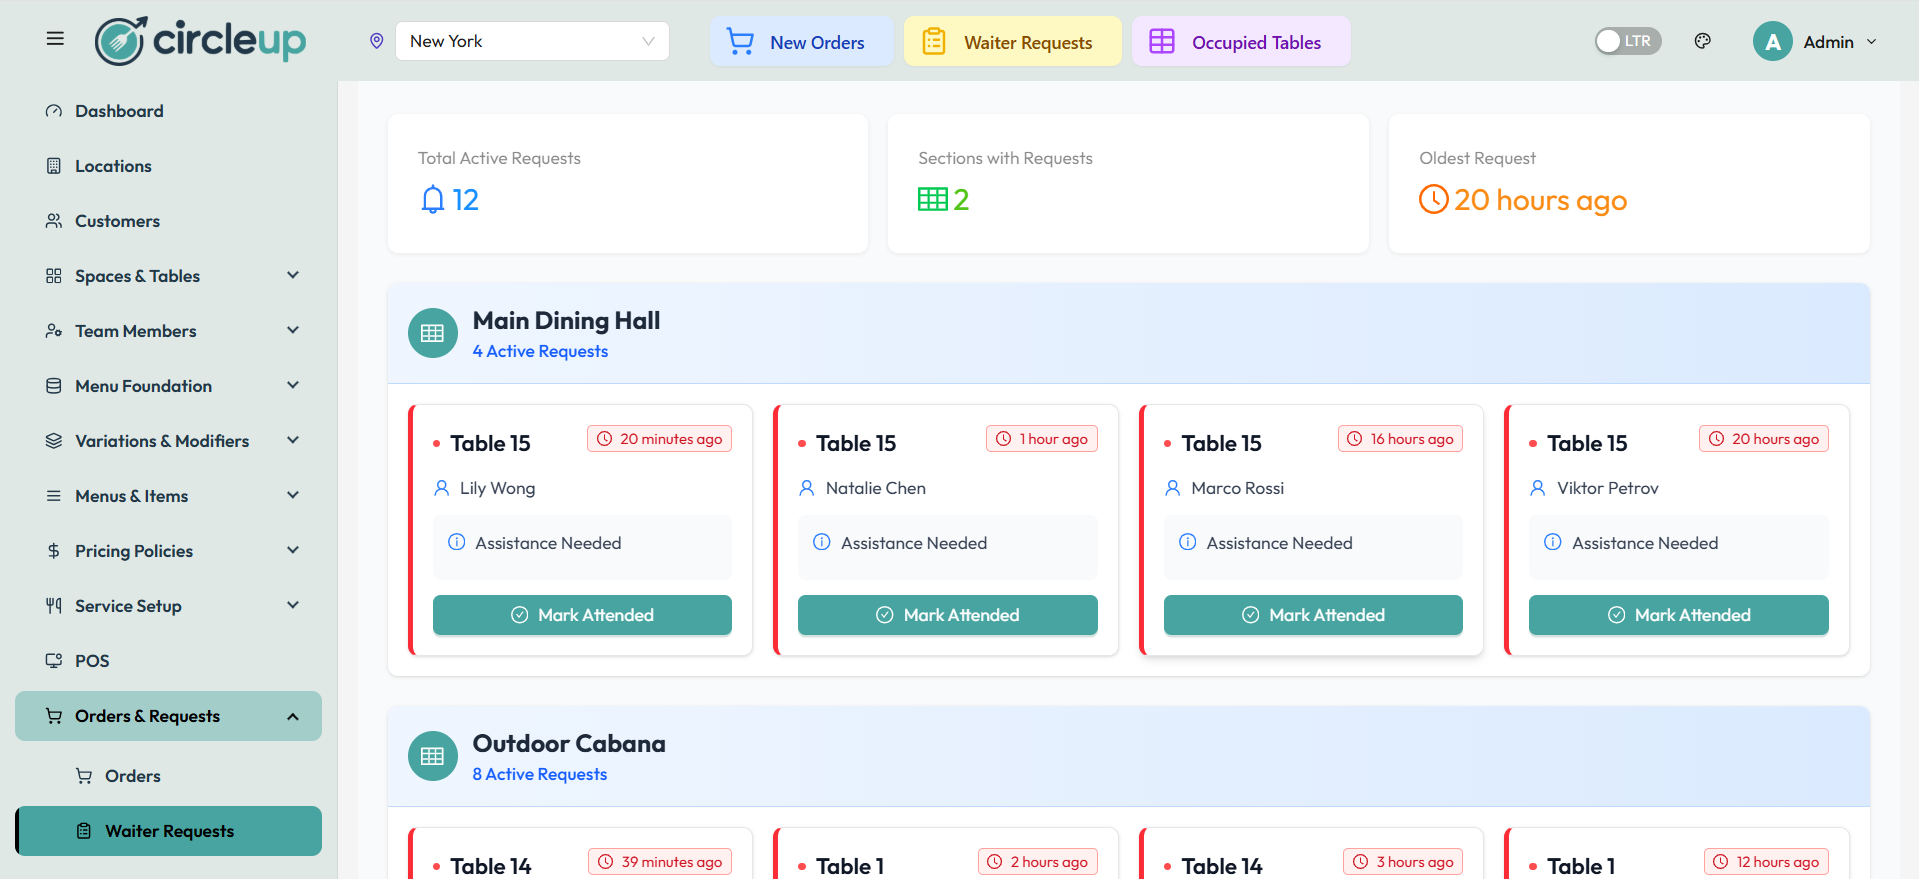Click the 20 minutes ago time badge
The image size is (1919, 879).
(660, 439)
